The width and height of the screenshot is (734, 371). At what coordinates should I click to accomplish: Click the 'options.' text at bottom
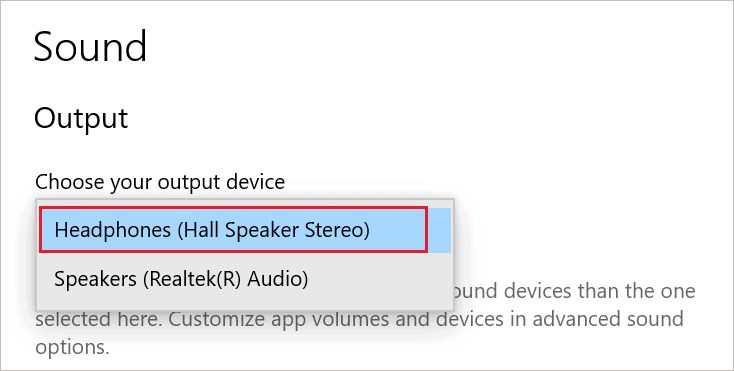(72, 348)
